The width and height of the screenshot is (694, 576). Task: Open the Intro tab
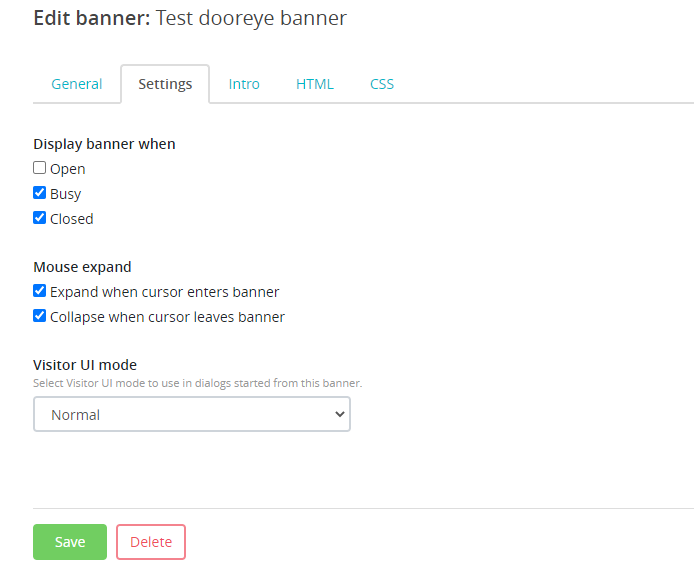click(x=244, y=84)
